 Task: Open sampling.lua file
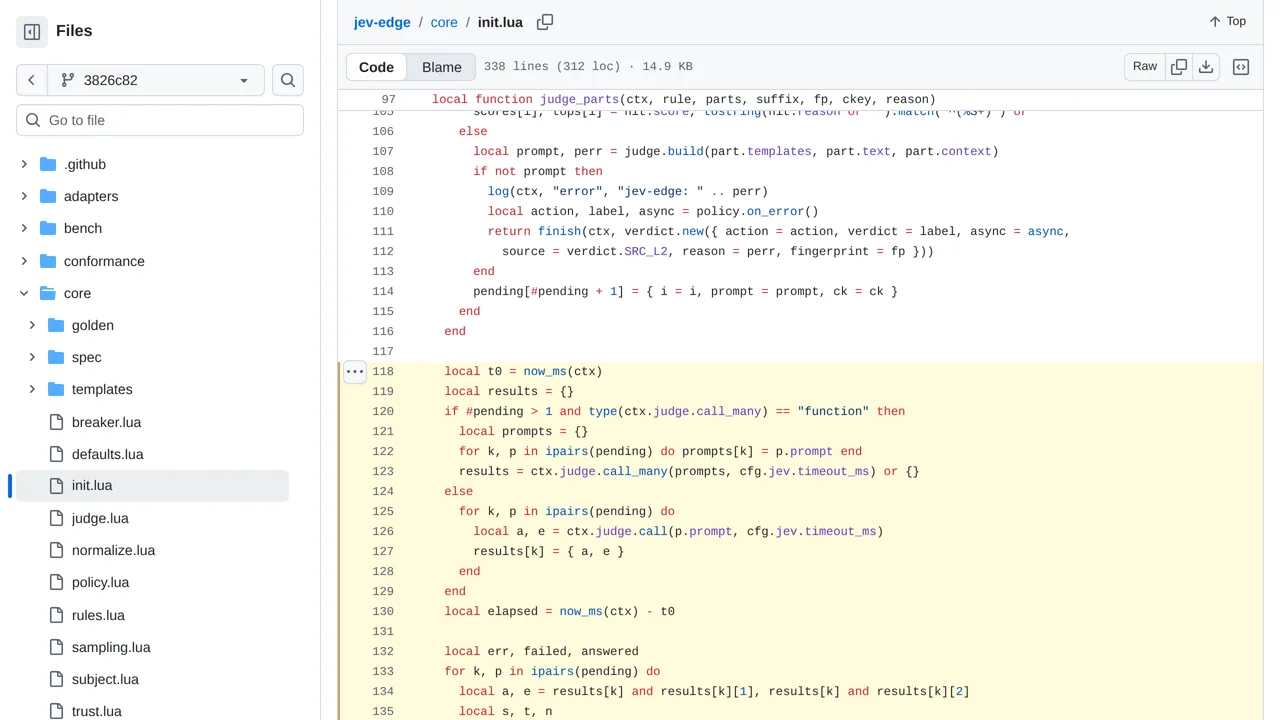pyautogui.click(x=111, y=647)
